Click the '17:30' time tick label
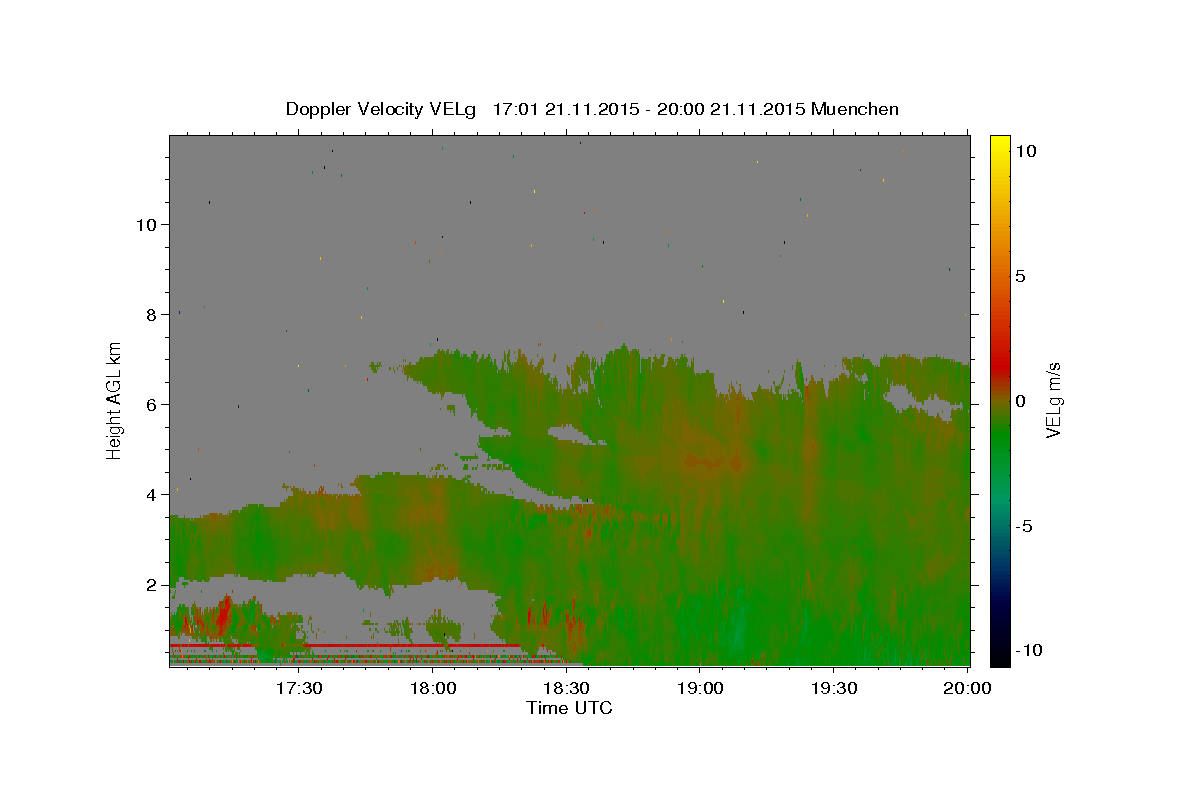Screen dimensions: 1200x800 point(299,688)
